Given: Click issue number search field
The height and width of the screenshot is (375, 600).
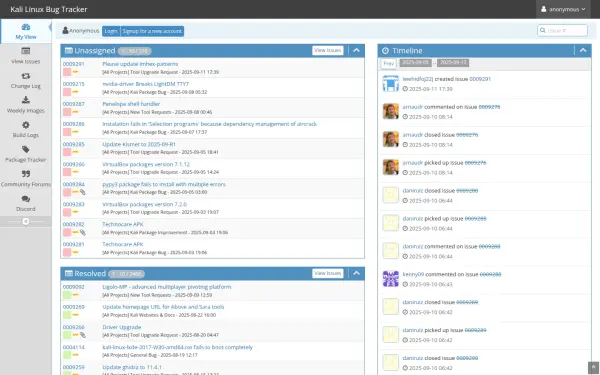Looking at the screenshot, I should (562, 30).
